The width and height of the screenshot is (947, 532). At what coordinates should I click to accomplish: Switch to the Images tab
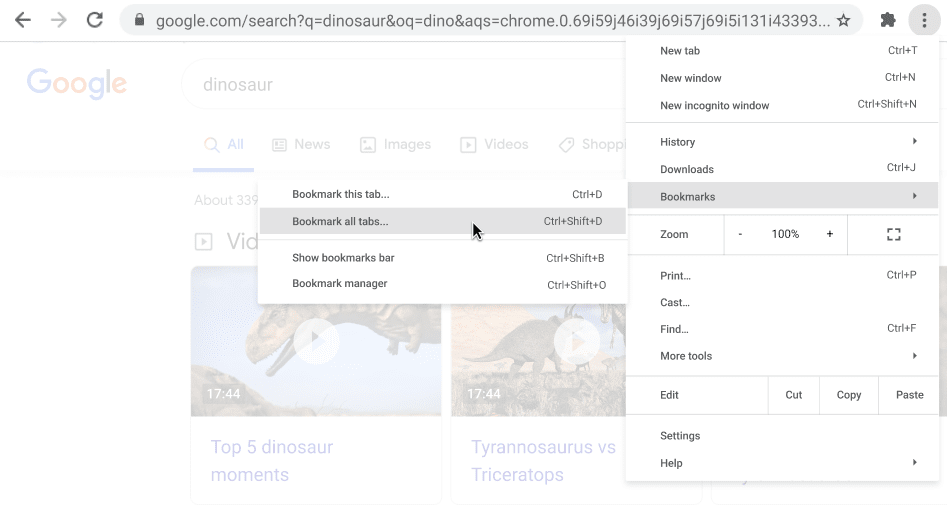click(x=395, y=145)
